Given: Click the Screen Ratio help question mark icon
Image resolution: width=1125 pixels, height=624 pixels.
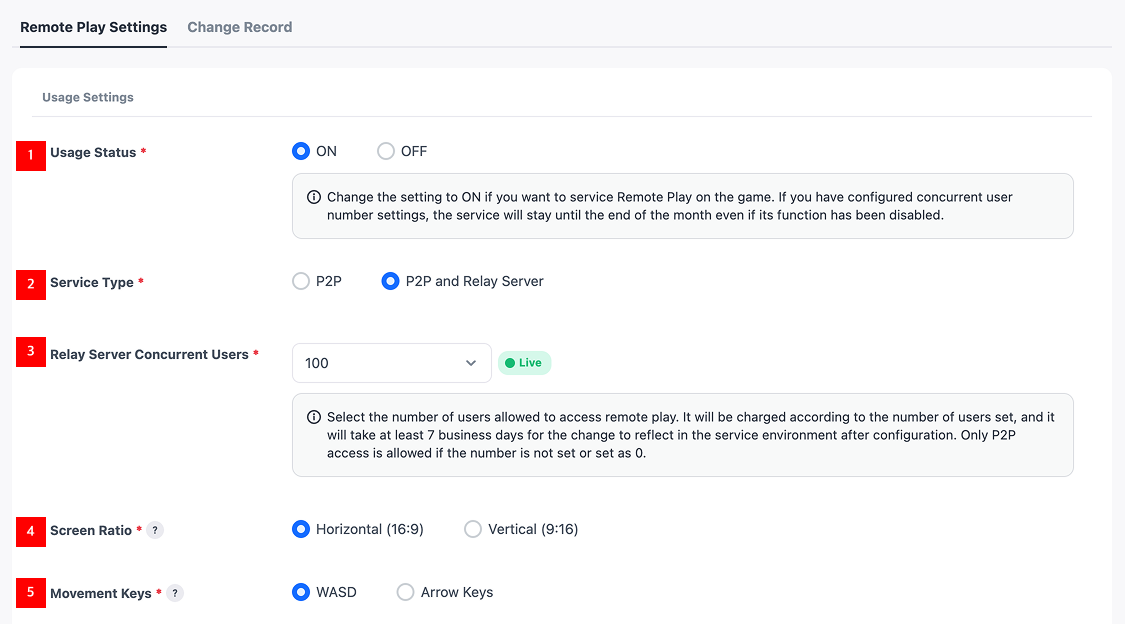Looking at the screenshot, I should [x=155, y=531].
